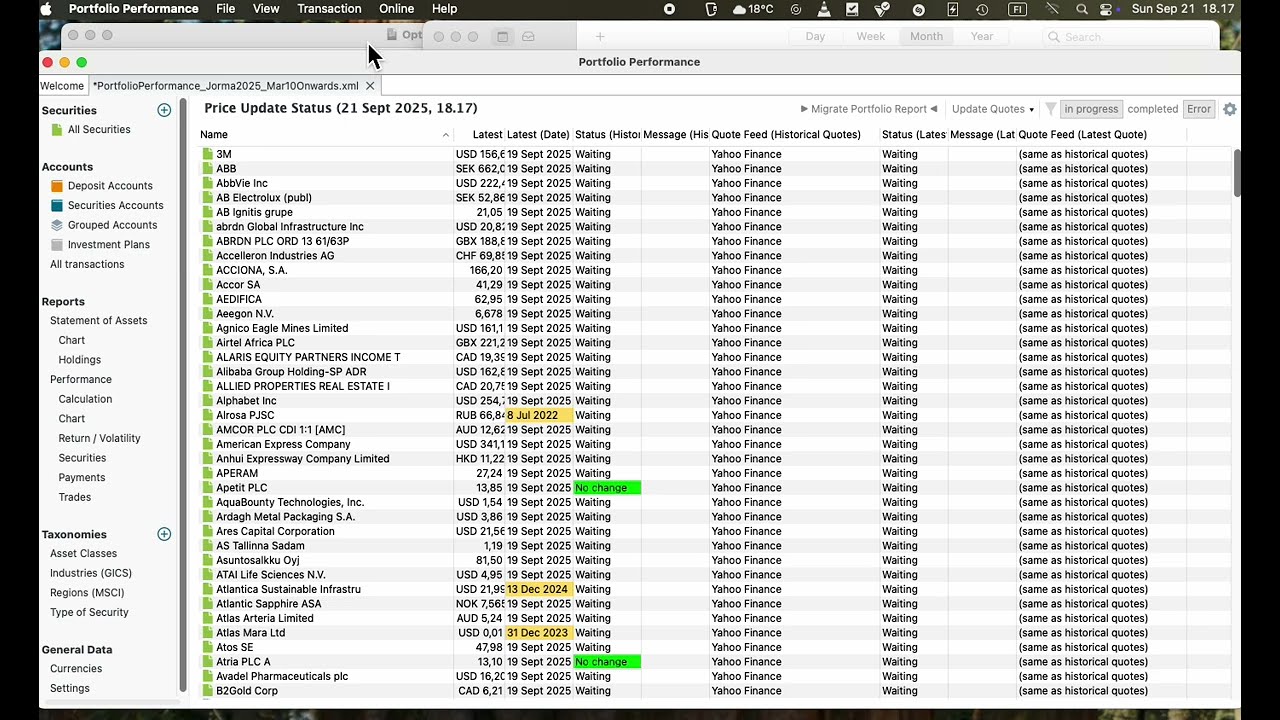
Task: Click the highlighted 8 Jul 2022 date cell
Action: tap(539, 415)
